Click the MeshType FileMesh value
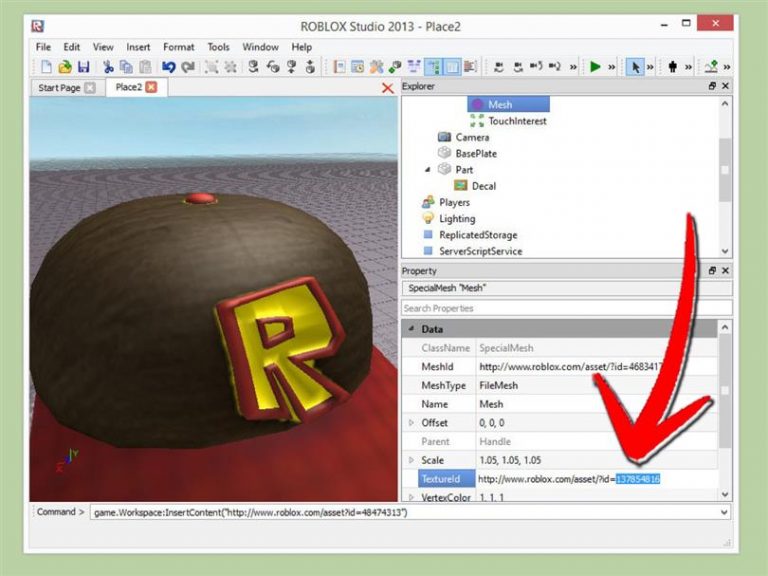Viewport: 768px width, 576px height. pyautogui.click(x=597, y=385)
